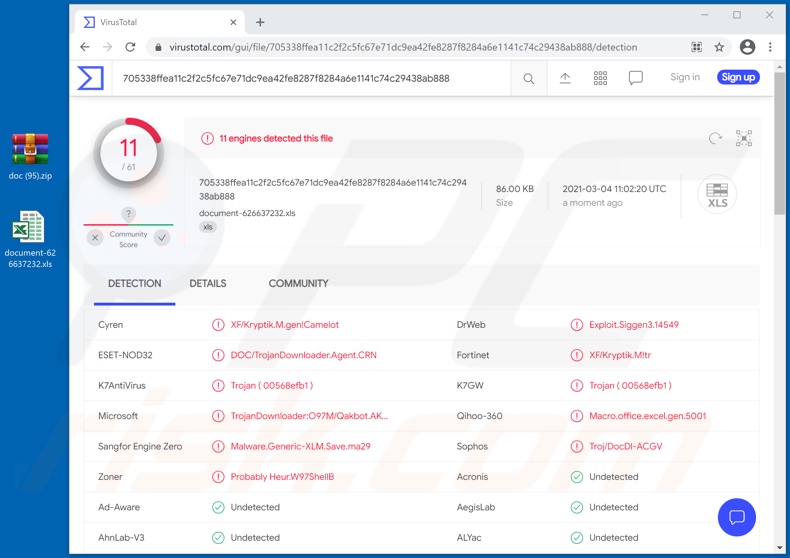Click the DrWeb detection alert icon
790x558 pixels.
coord(576,325)
